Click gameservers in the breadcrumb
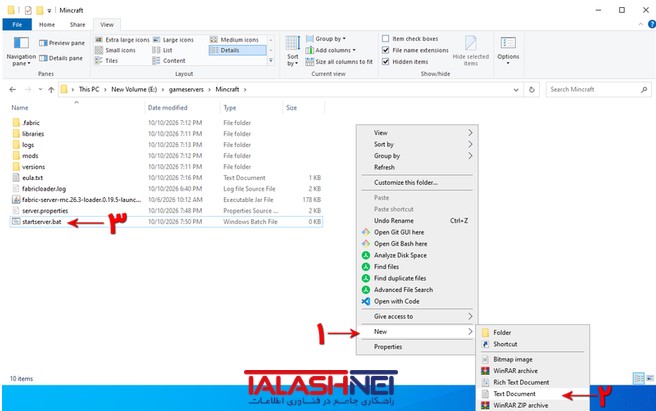 [x=186, y=90]
